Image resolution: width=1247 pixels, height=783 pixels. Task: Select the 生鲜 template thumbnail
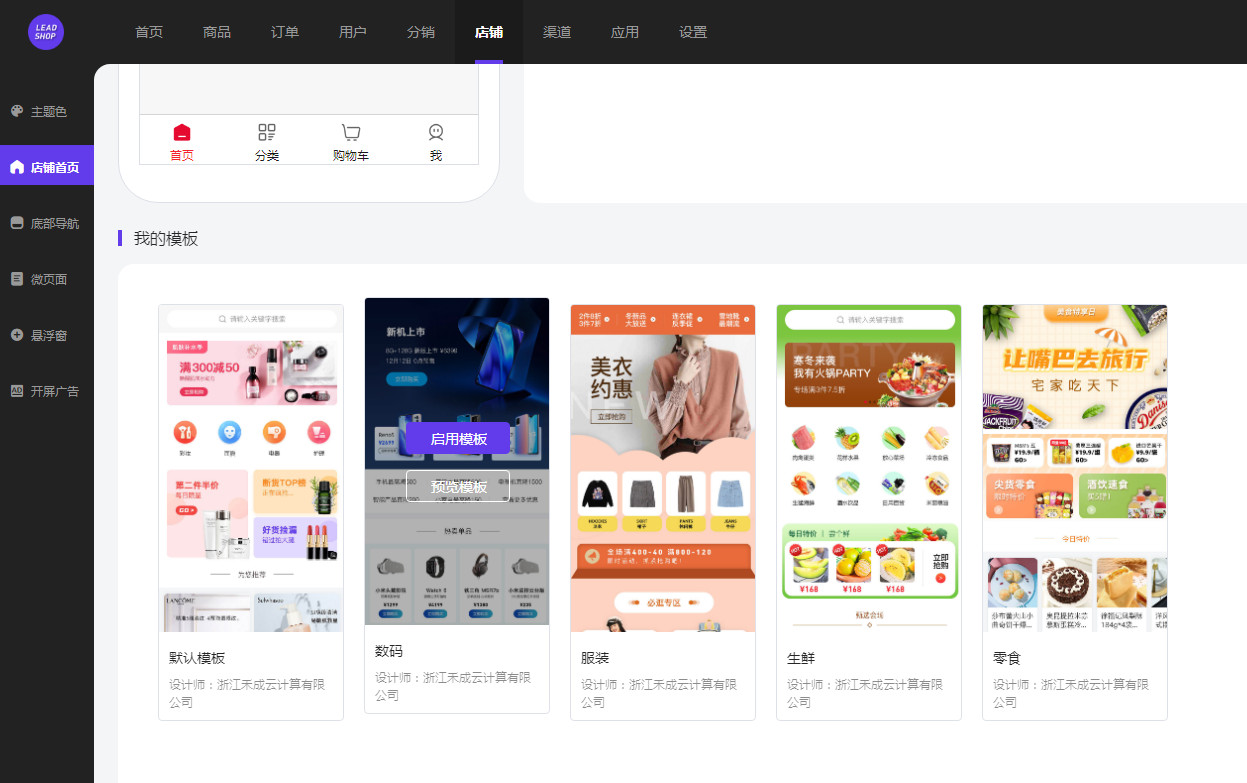click(x=869, y=468)
